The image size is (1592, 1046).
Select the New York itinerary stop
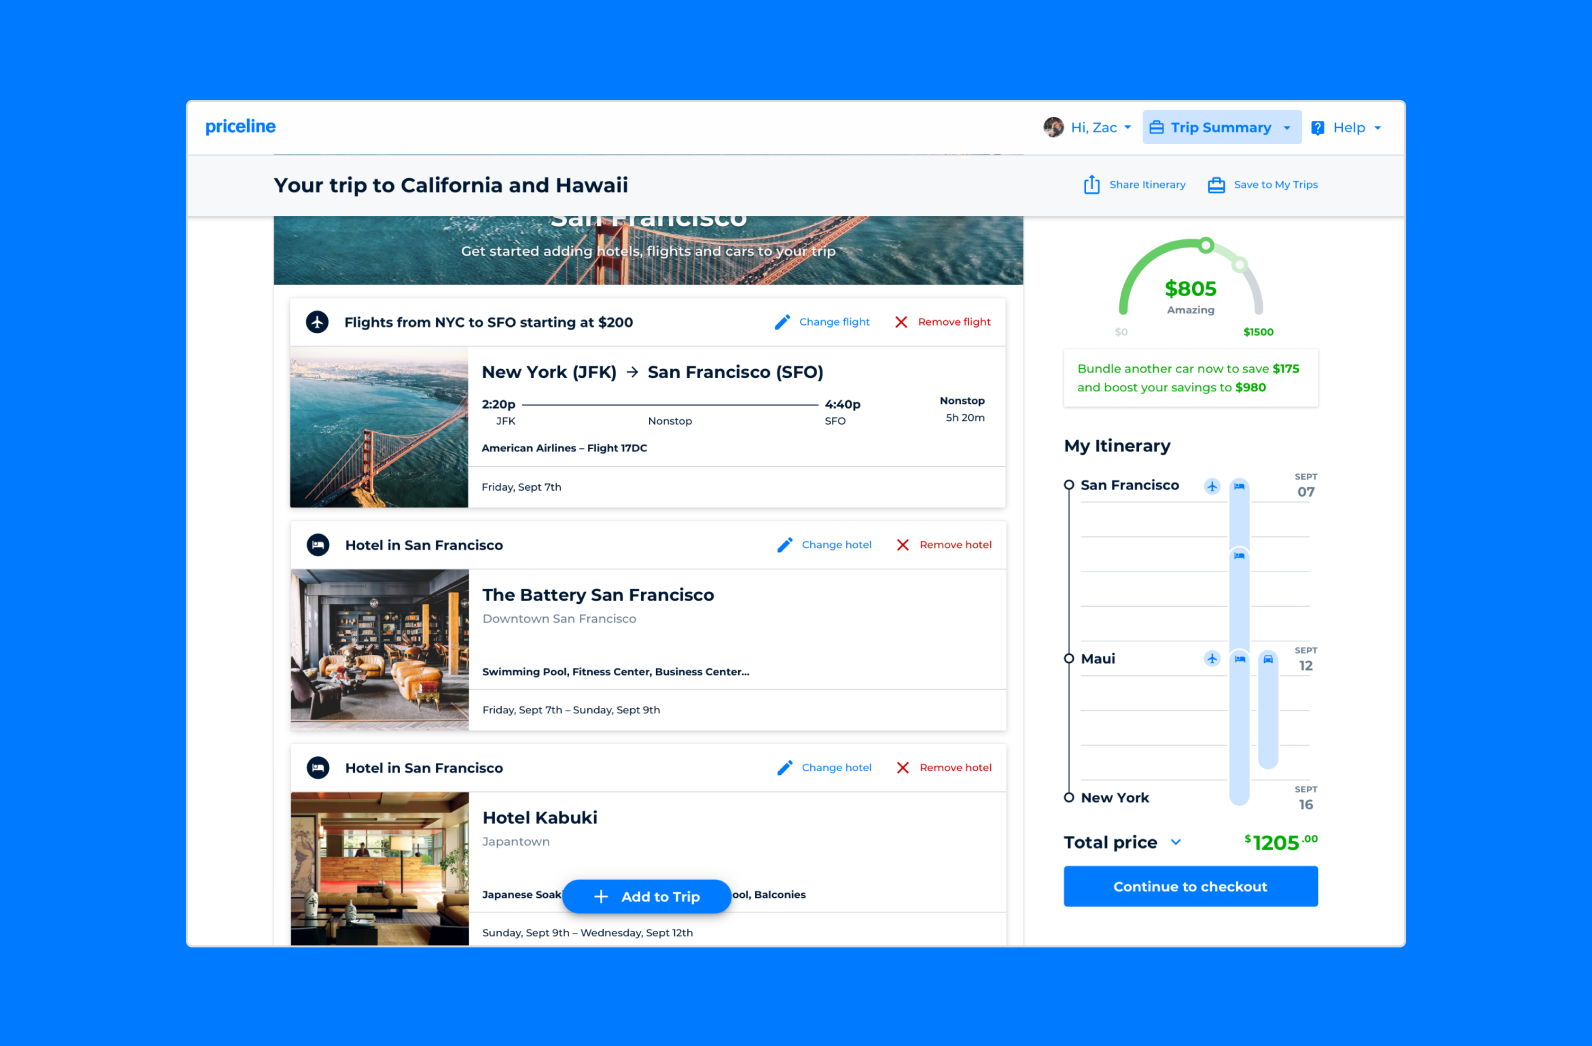[x=1115, y=798]
